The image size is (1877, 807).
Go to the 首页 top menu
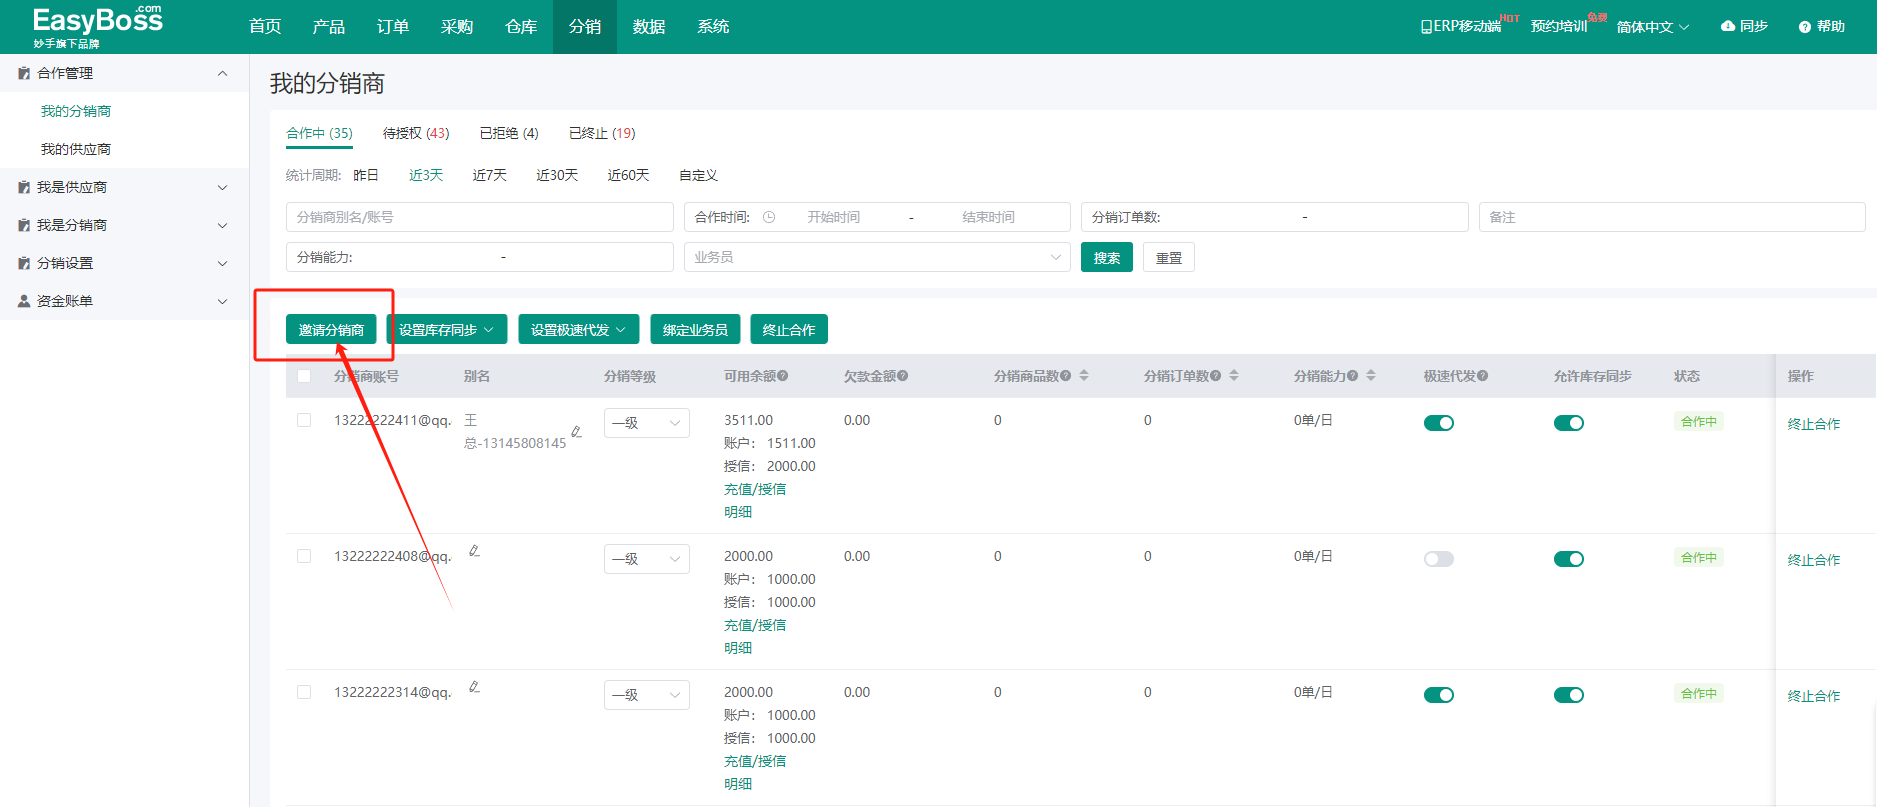tap(265, 27)
